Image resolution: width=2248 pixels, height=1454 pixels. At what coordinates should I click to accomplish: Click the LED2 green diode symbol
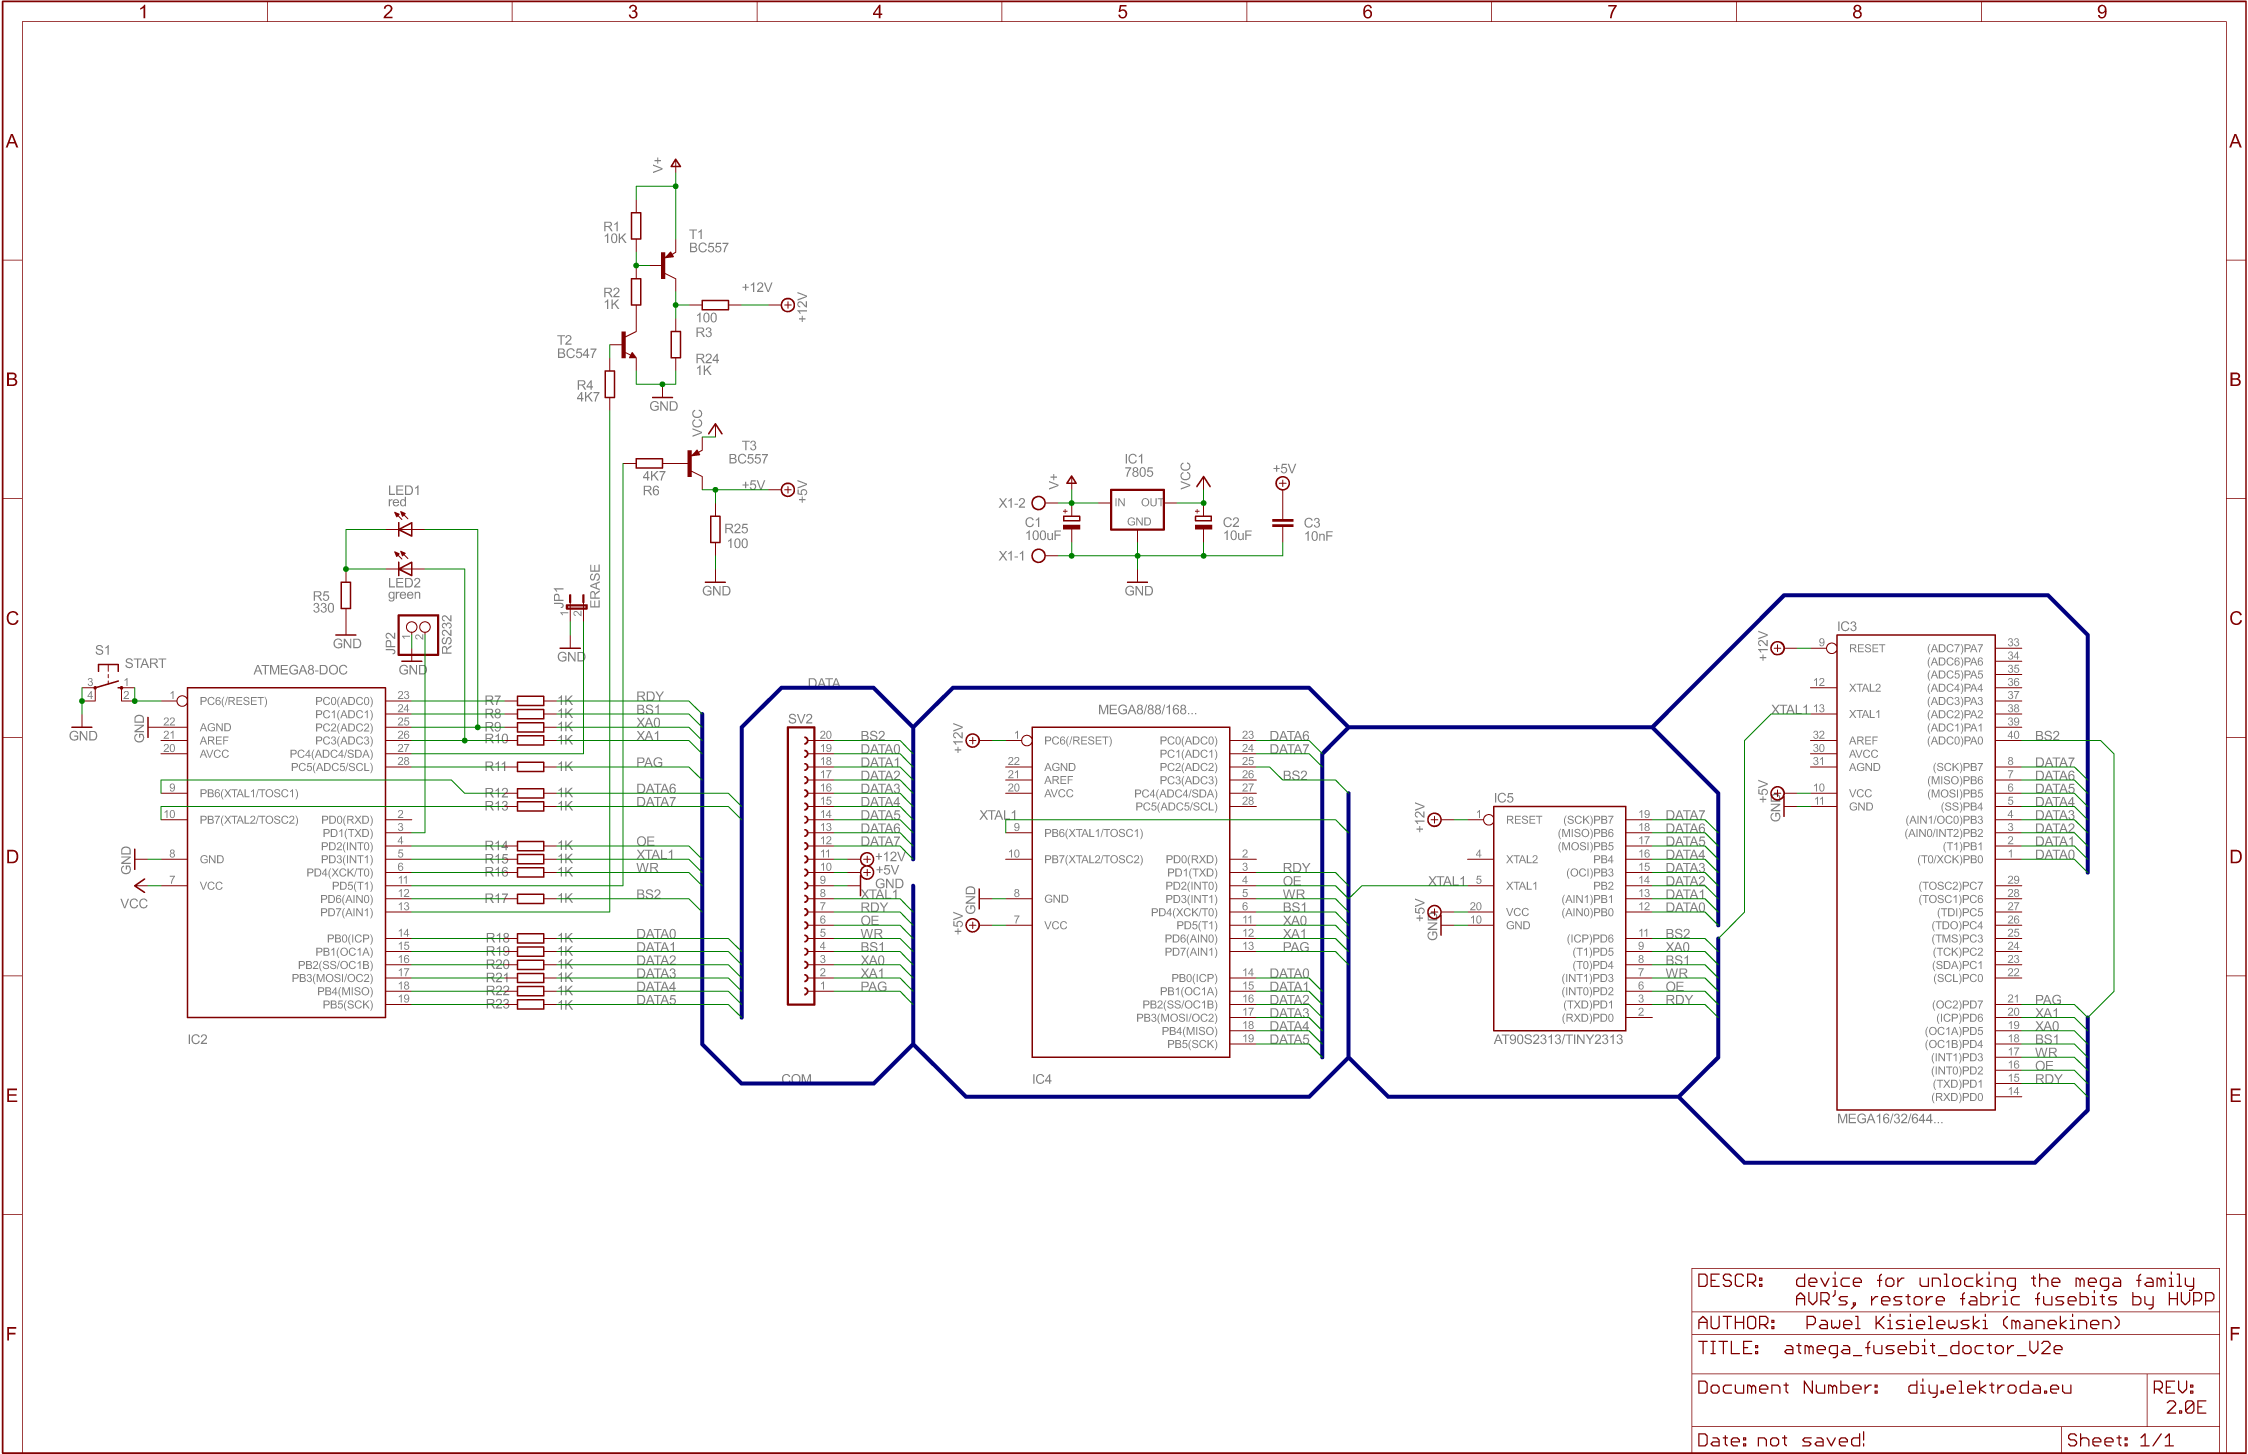[x=404, y=568]
